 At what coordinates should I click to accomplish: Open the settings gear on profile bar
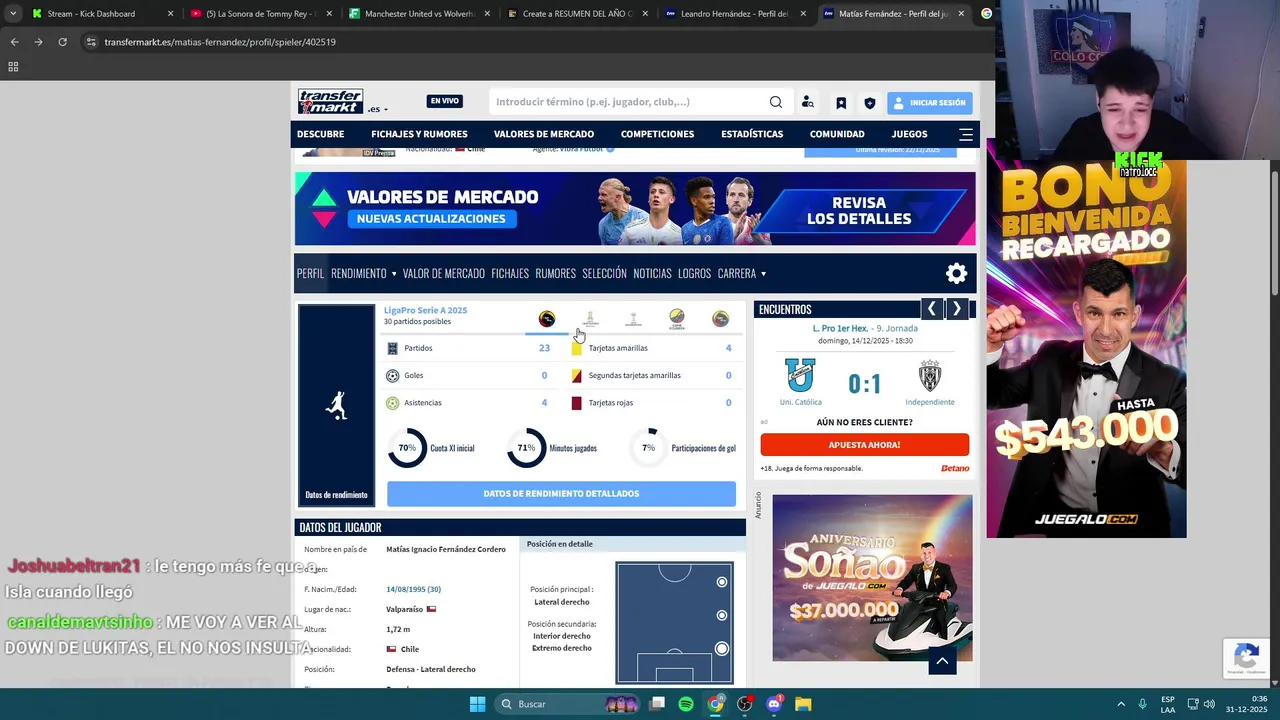(957, 273)
